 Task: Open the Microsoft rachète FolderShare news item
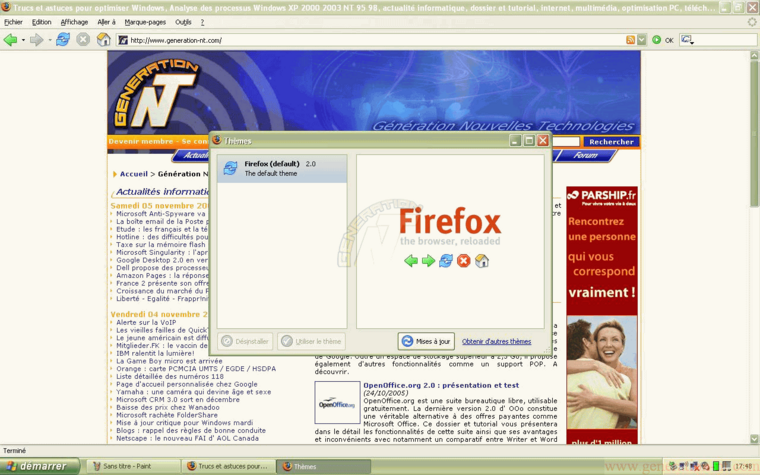tap(167, 415)
